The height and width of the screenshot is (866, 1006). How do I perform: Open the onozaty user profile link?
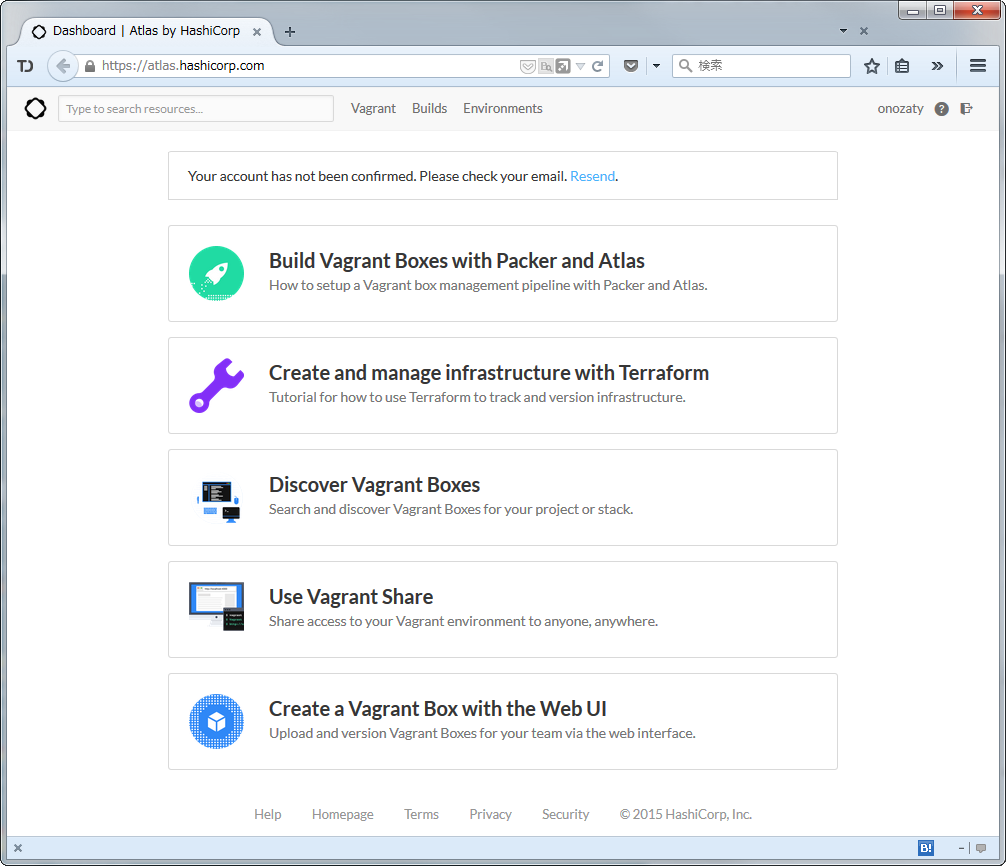900,109
